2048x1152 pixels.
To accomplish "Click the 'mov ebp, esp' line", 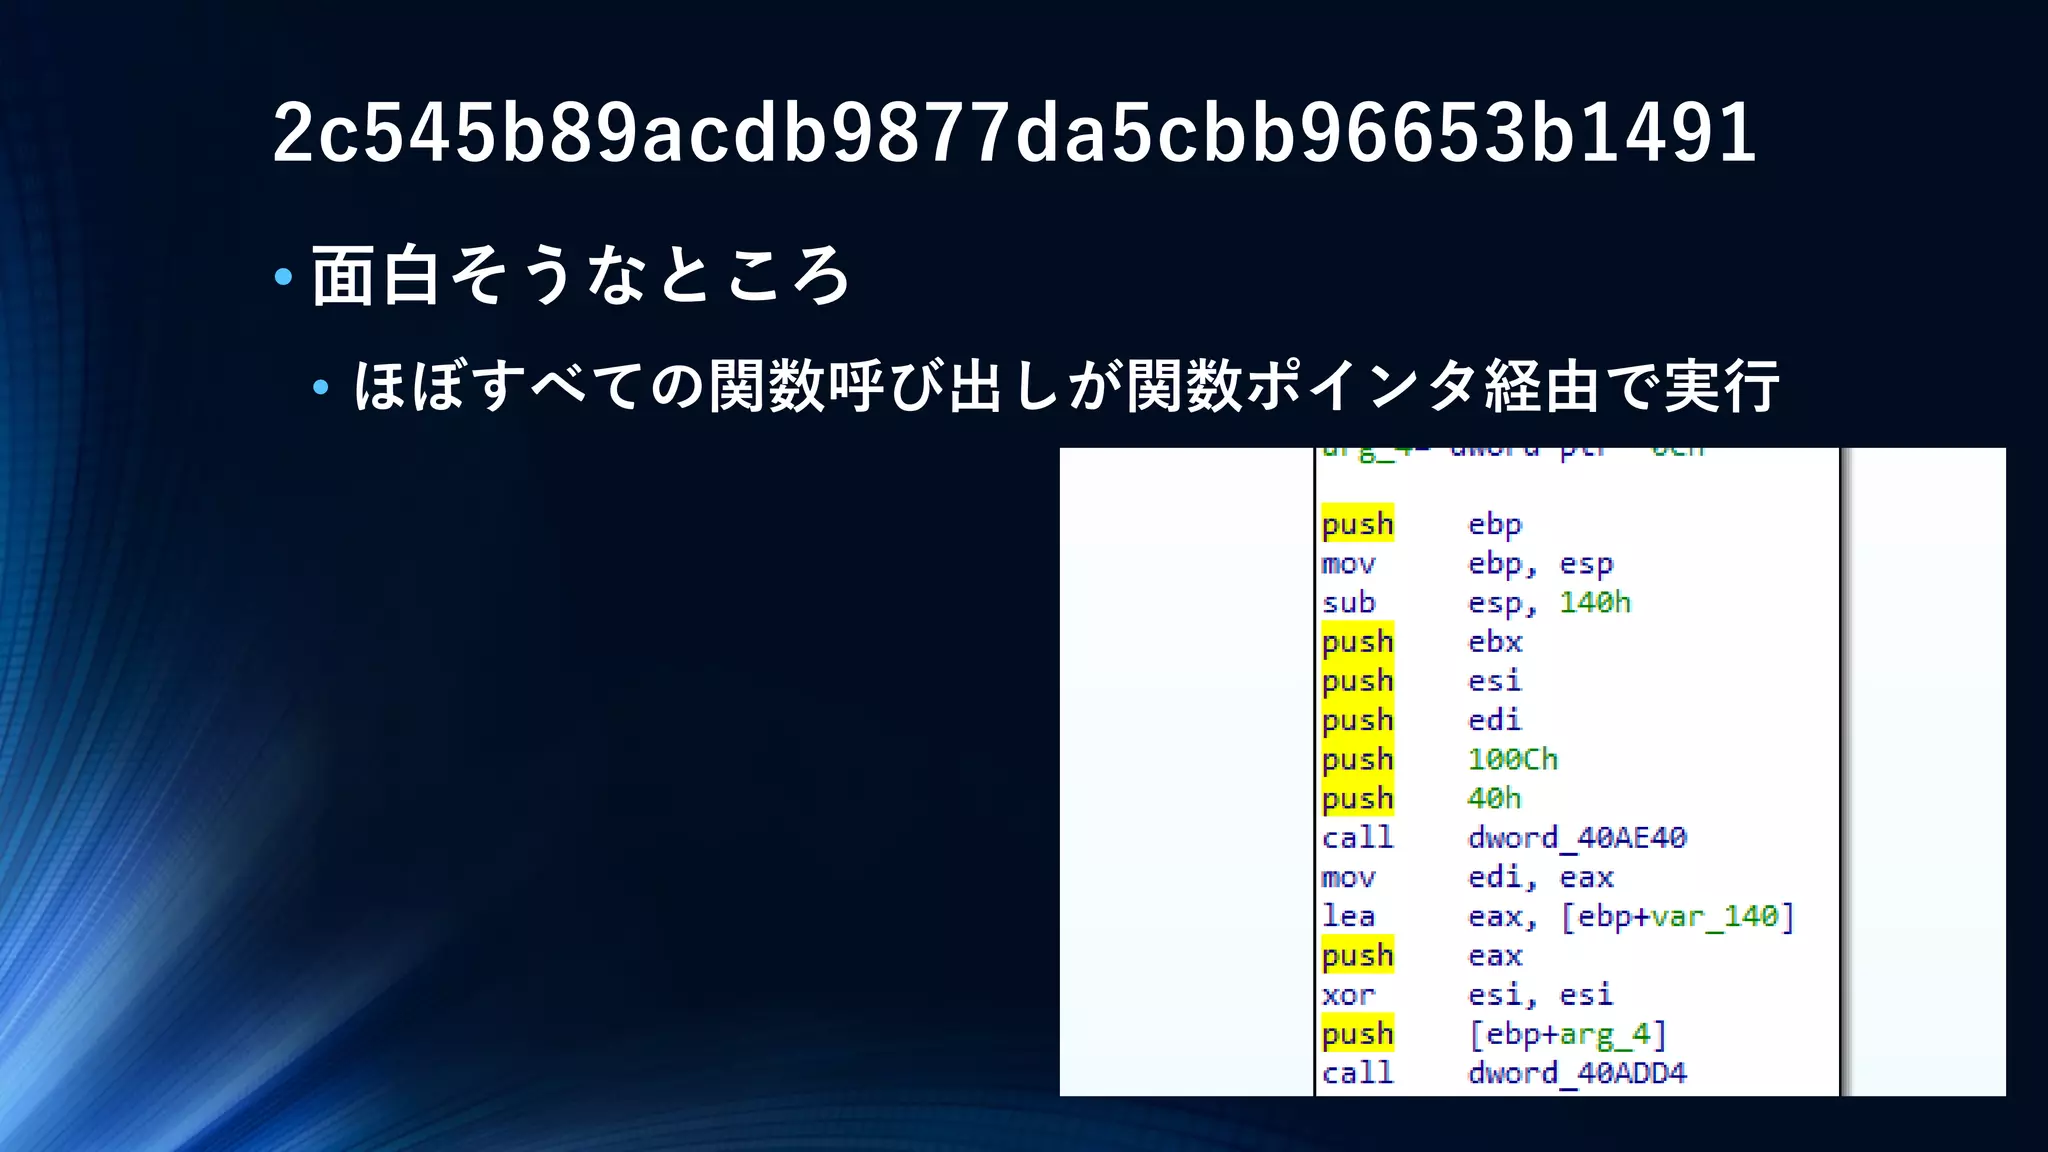I will pos(1467,564).
